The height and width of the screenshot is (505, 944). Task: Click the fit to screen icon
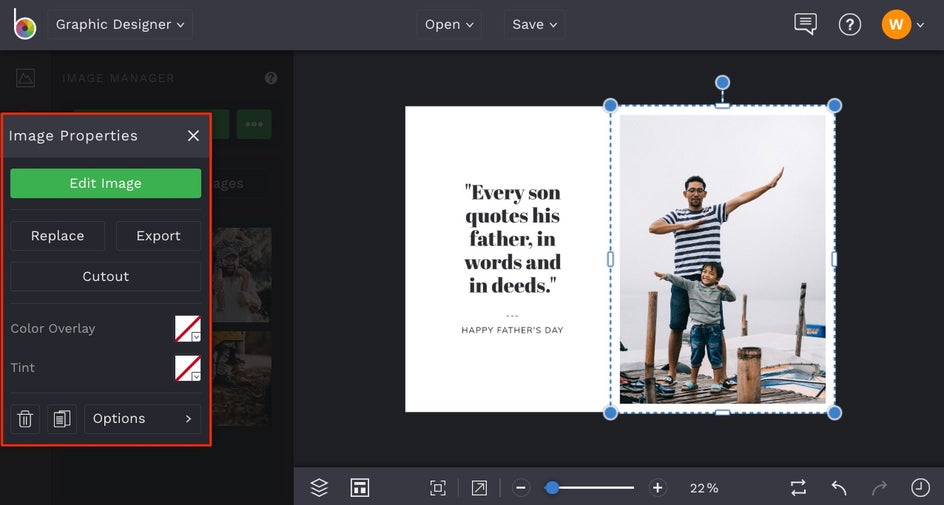point(437,488)
